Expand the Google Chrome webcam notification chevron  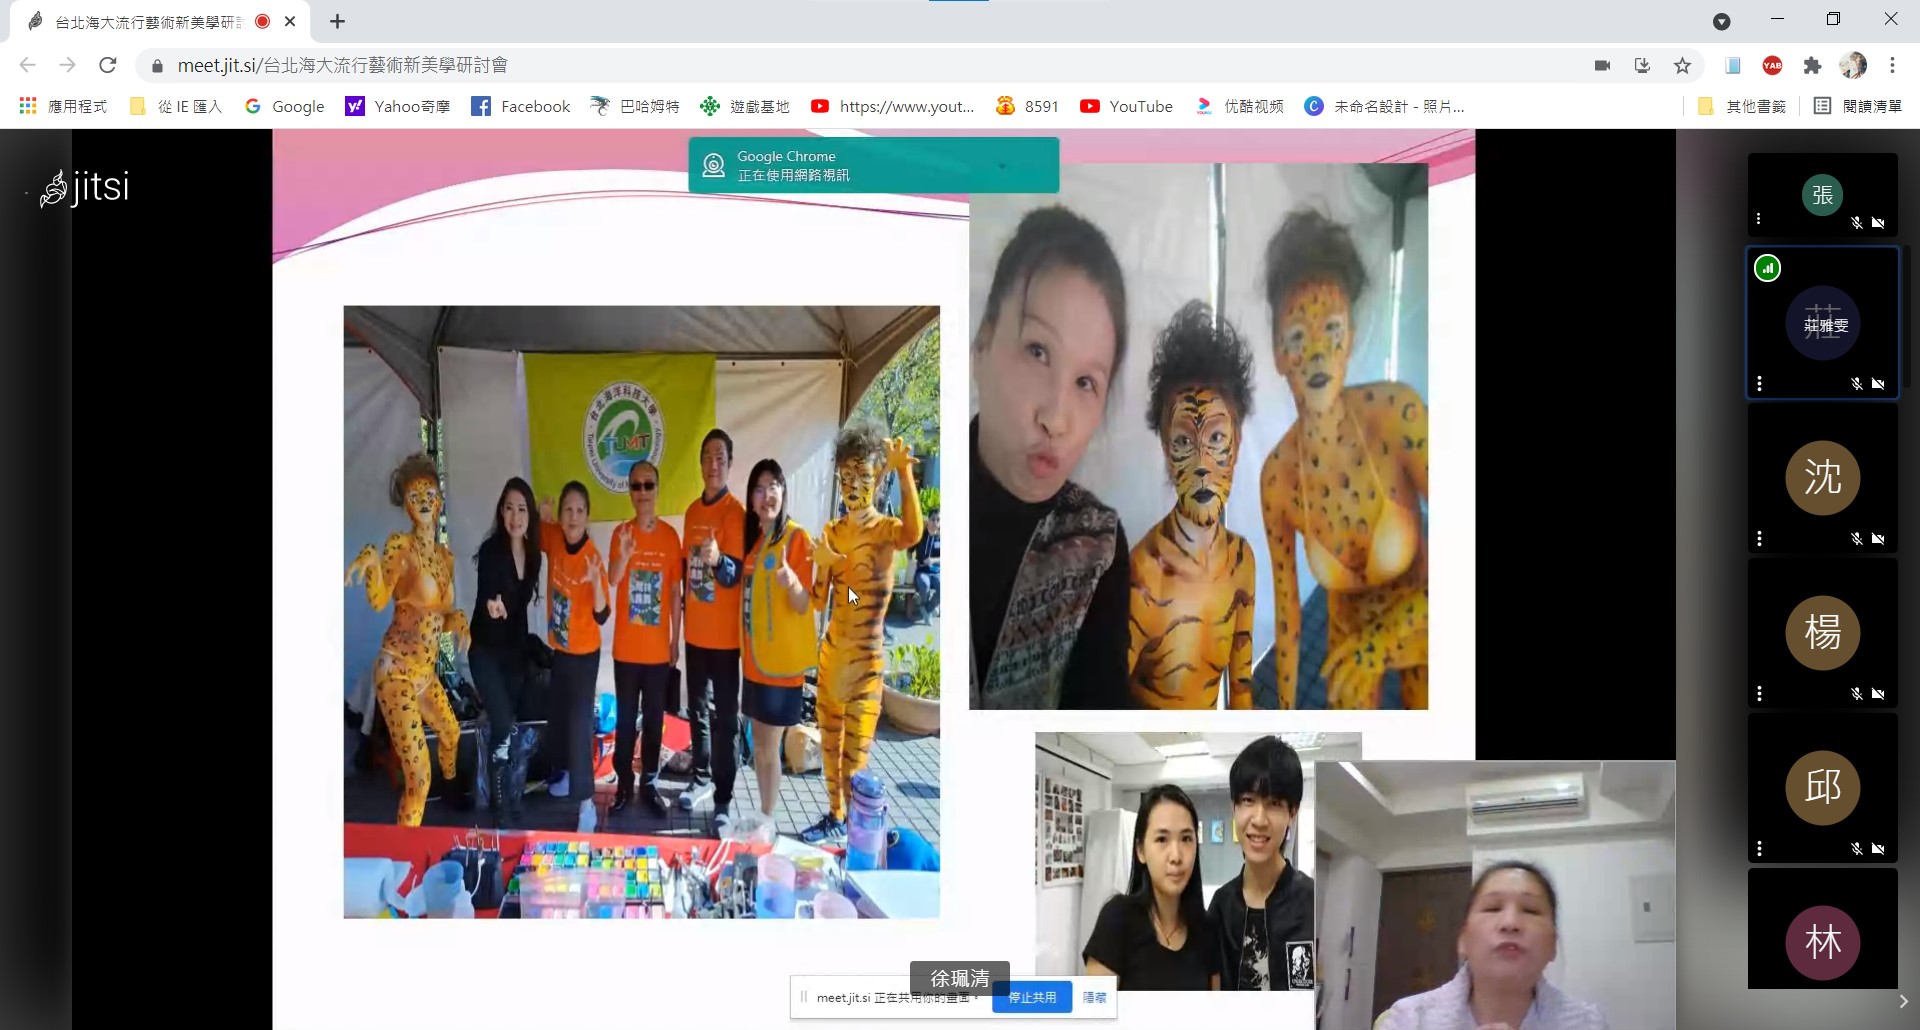pos(1002,166)
